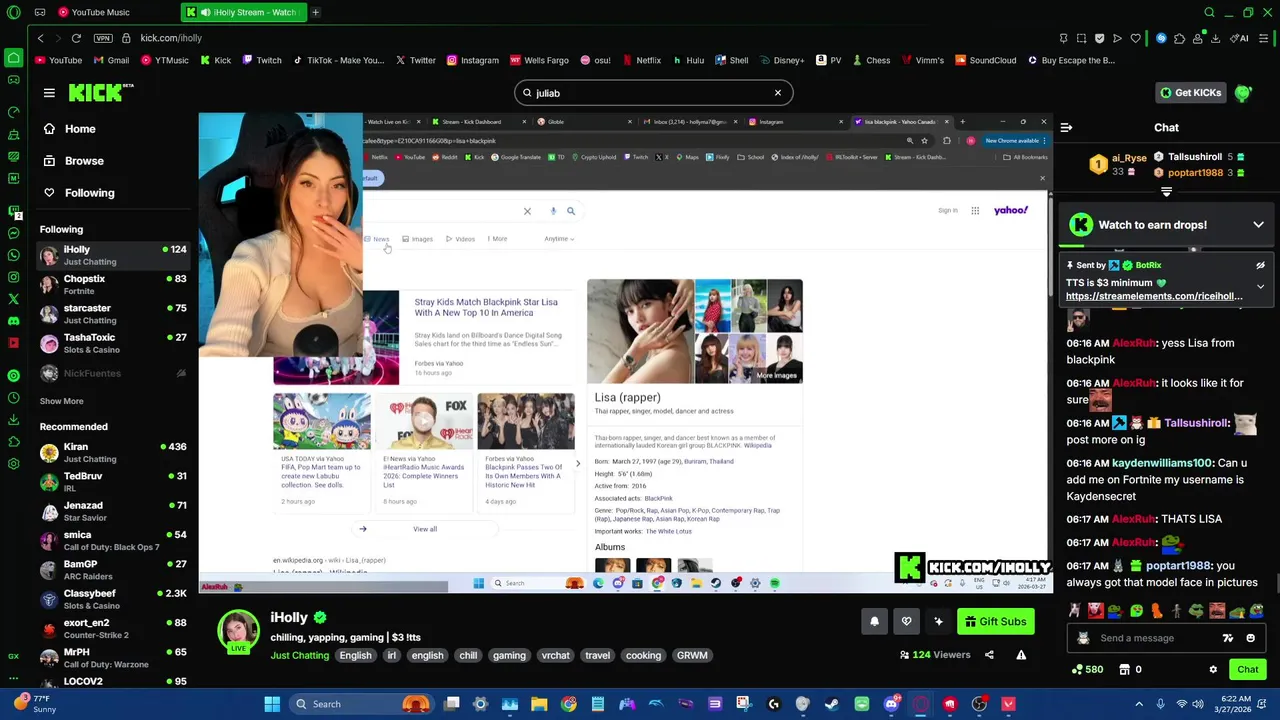The height and width of the screenshot is (720, 1280).
Task: Open the chat shop icon
Action: click(x=1124, y=670)
